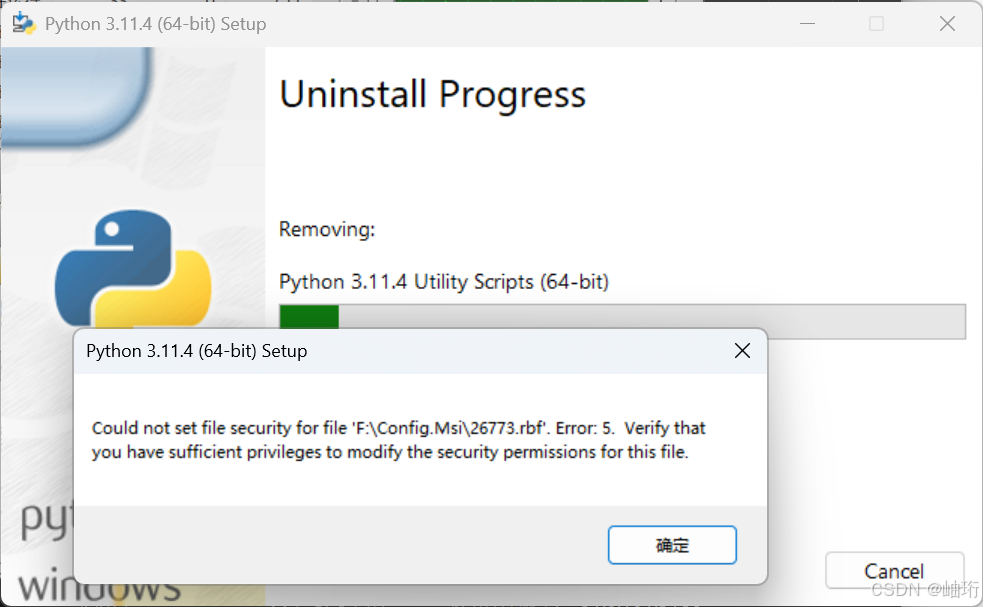Select the 'Removing:' status label
Viewport: 983px width, 607px height.
tap(326, 229)
